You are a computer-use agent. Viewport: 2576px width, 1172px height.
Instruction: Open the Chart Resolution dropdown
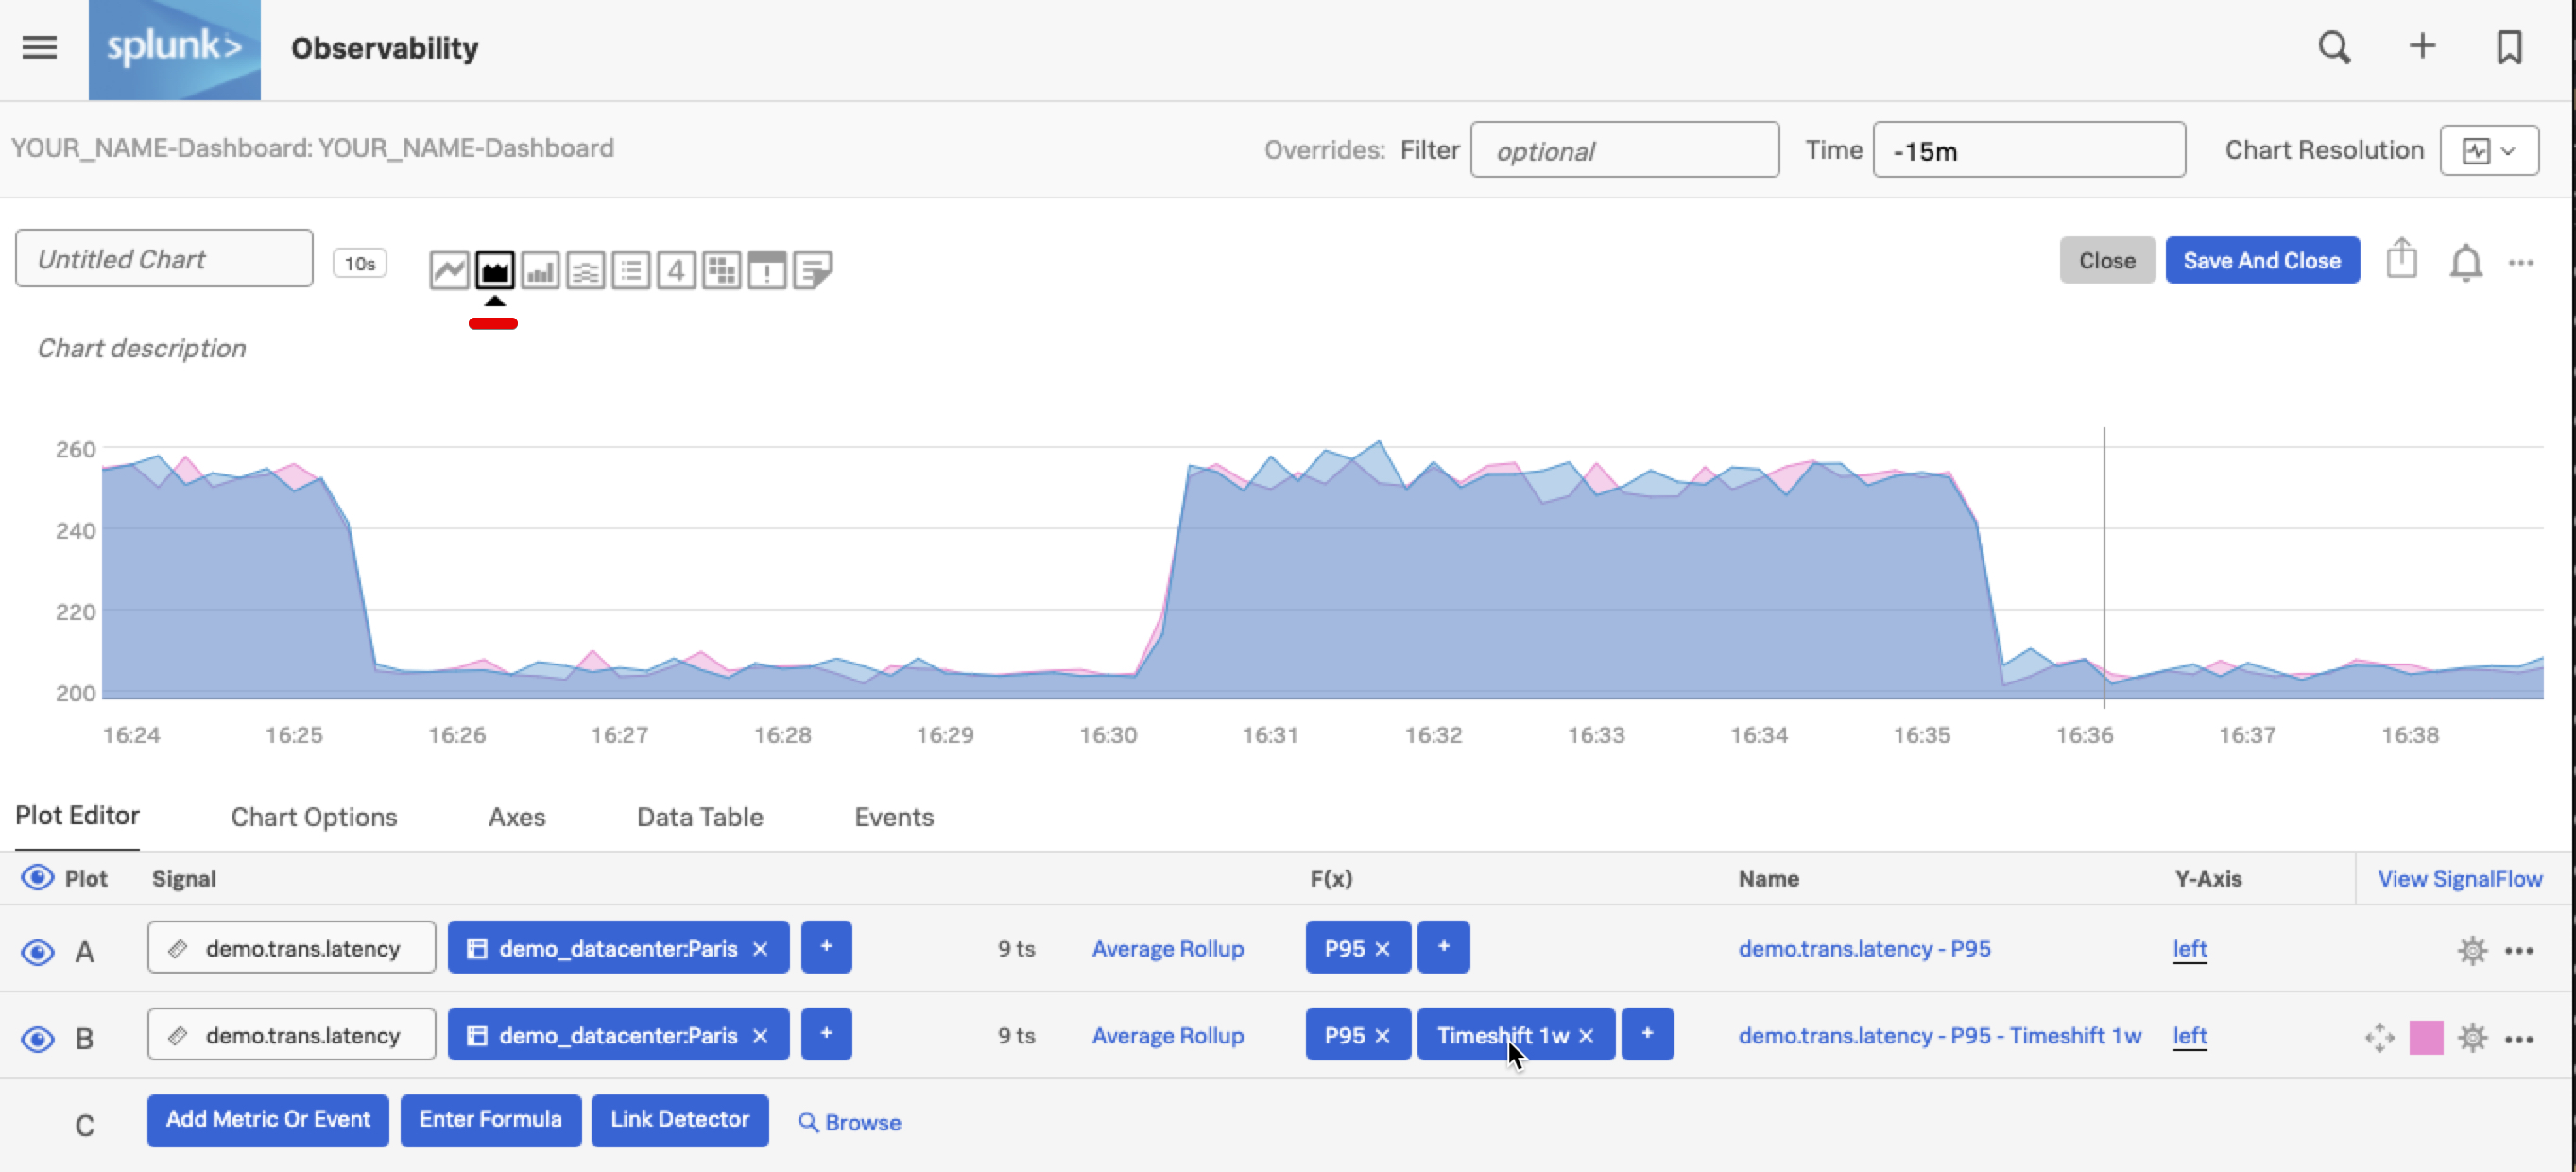(2491, 151)
